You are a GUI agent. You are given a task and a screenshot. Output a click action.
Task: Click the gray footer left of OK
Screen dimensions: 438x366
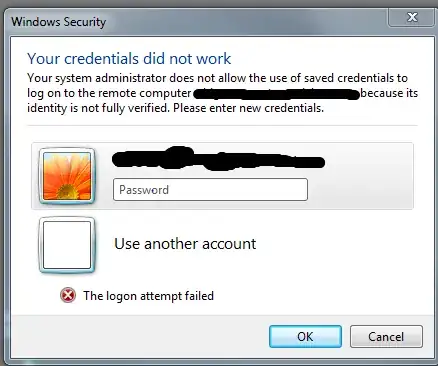[x=140, y=336]
